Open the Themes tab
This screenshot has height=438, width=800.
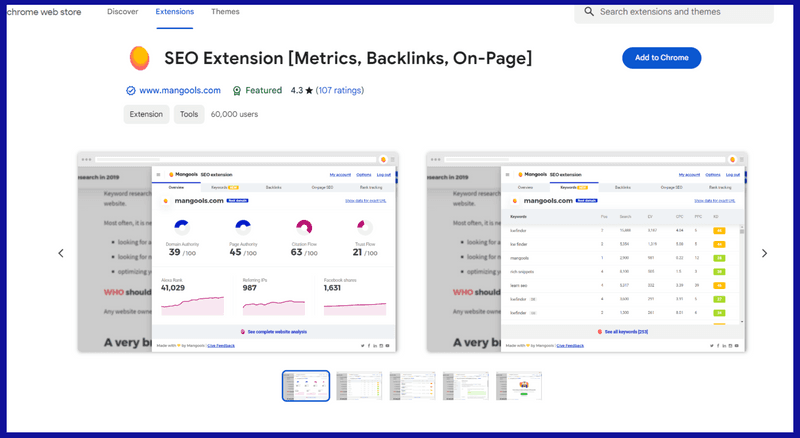[225, 12]
